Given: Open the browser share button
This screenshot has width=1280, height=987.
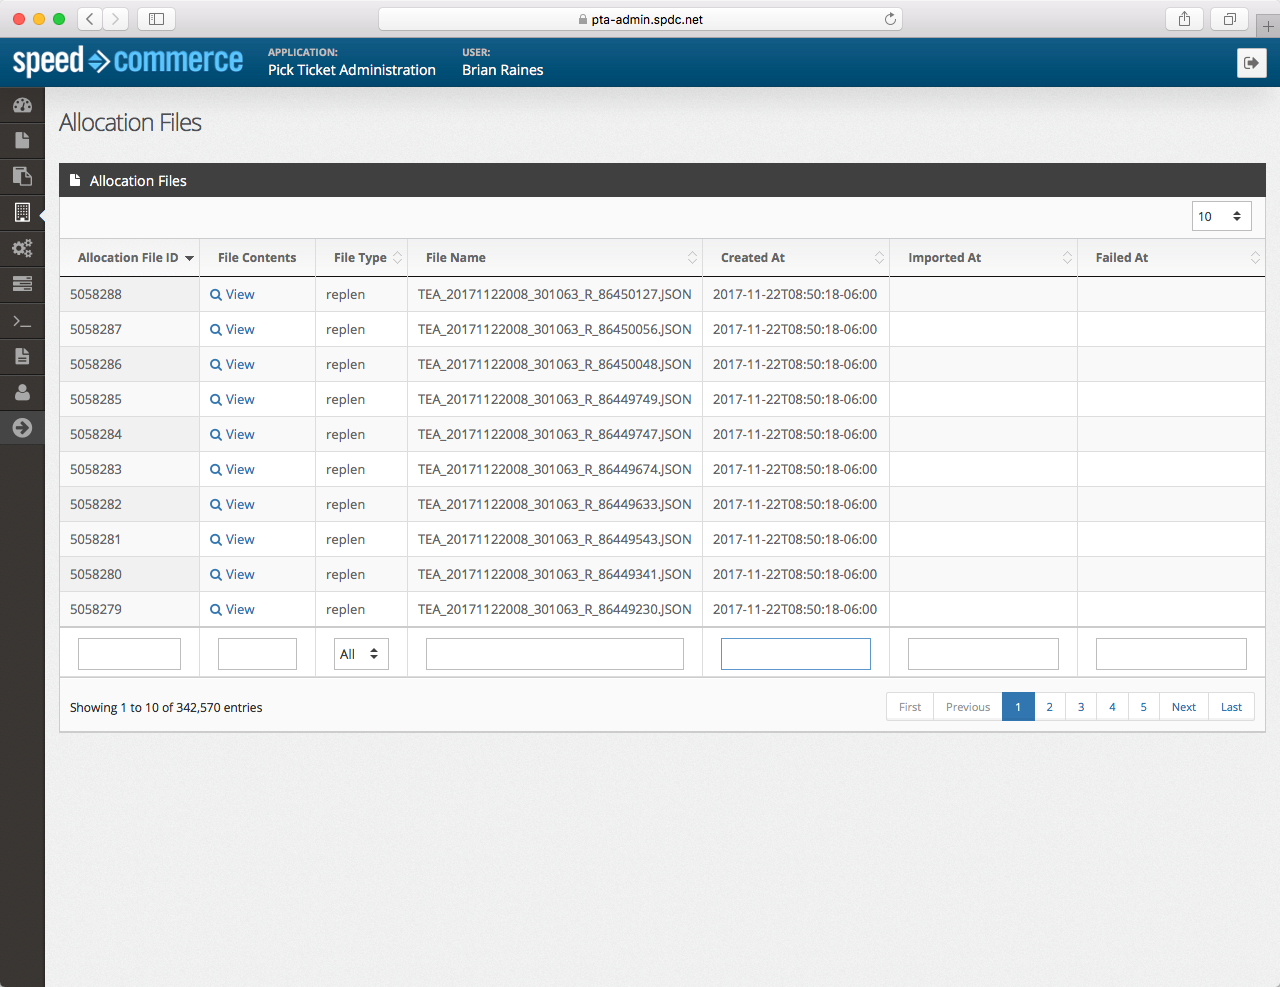Looking at the screenshot, I should point(1184,18).
